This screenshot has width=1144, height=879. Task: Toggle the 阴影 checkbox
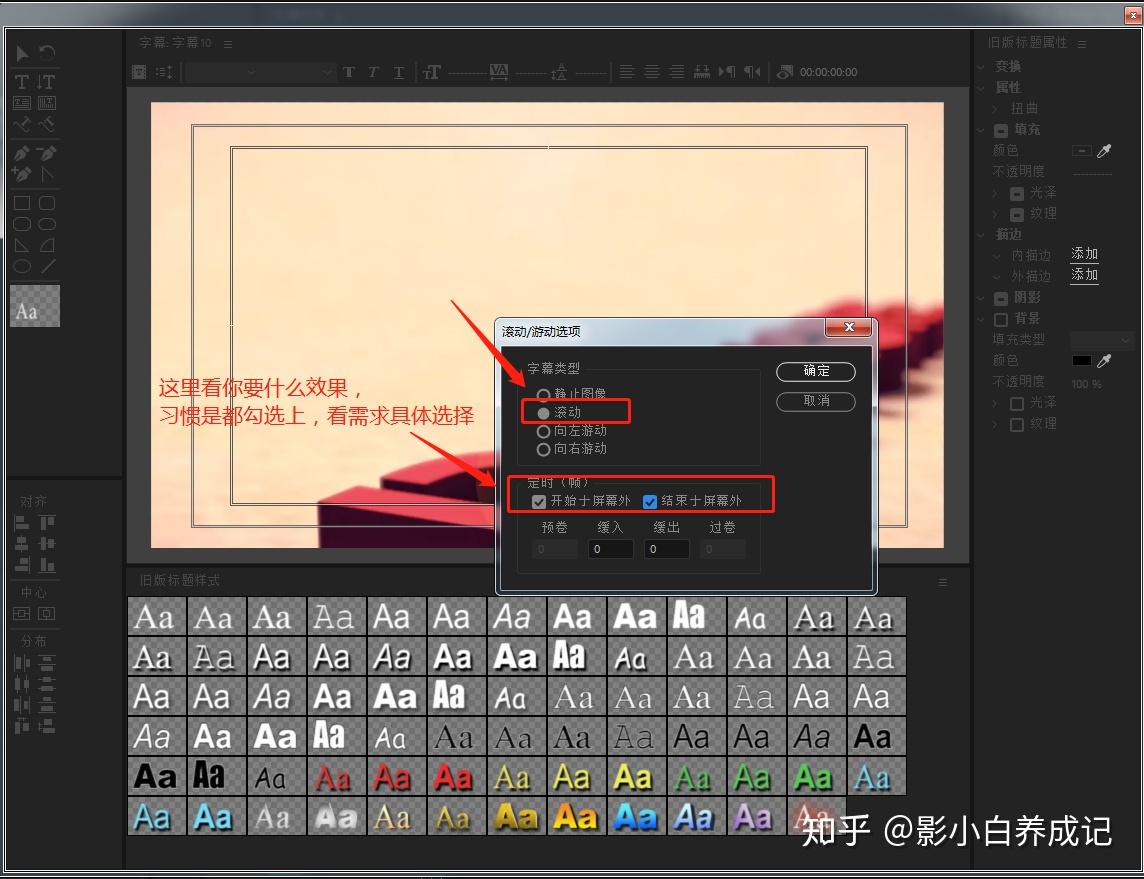[x=1001, y=298]
